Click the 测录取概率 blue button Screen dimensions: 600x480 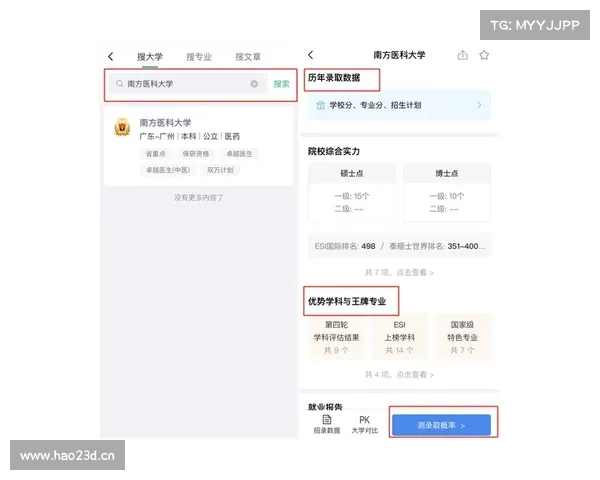coord(441,425)
